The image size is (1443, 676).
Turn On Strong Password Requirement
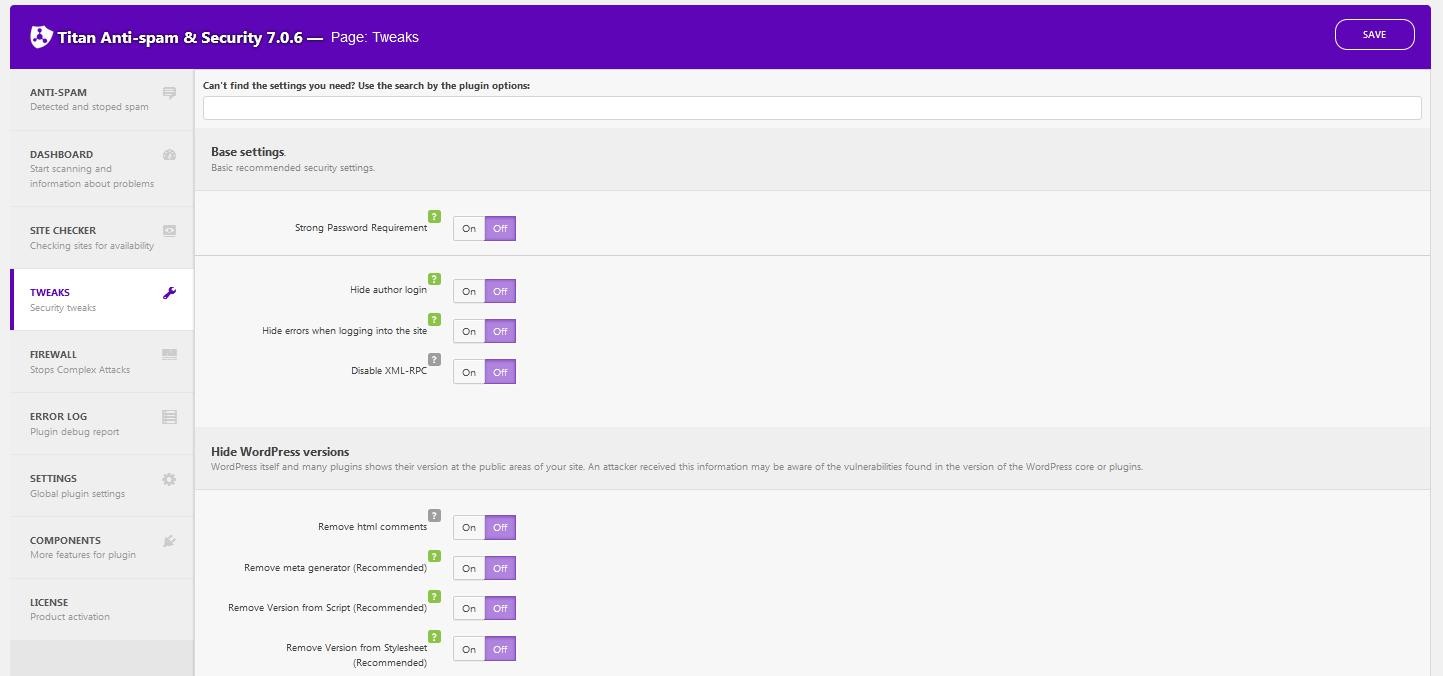tap(469, 229)
